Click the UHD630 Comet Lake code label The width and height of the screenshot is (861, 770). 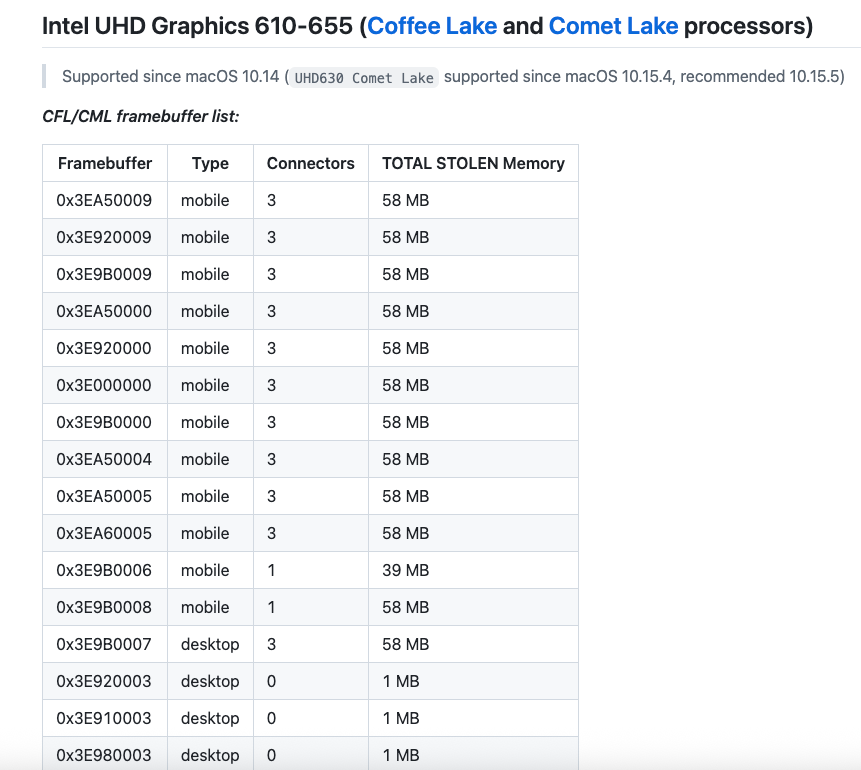click(x=364, y=77)
